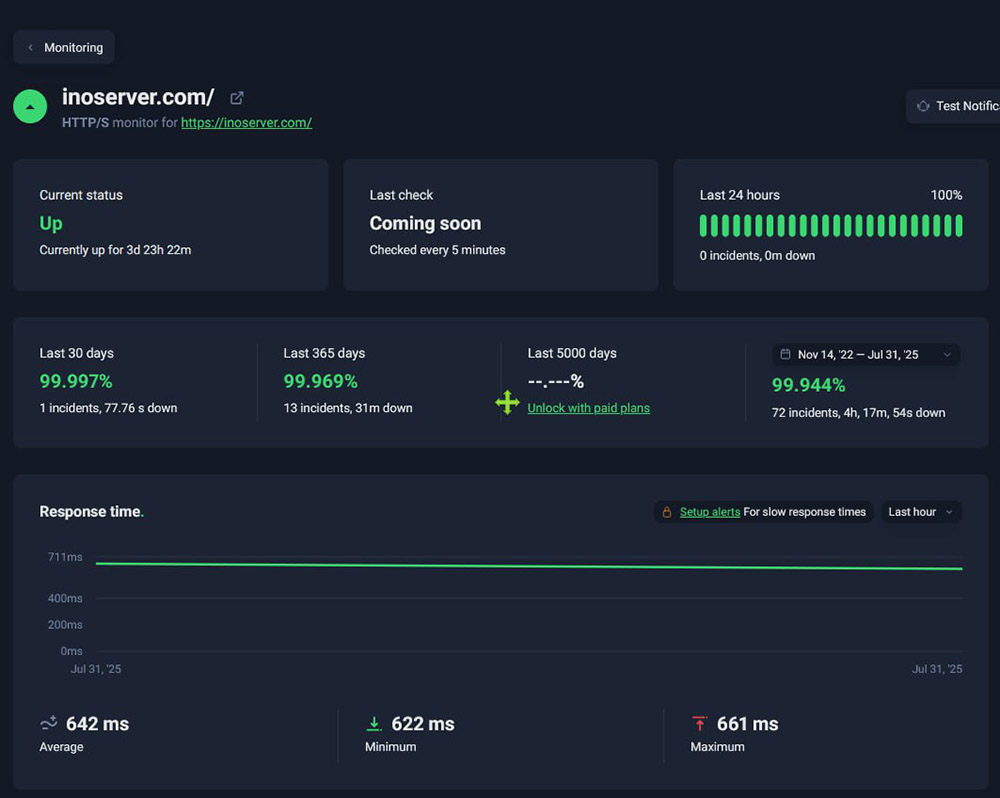Image resolution: width=1000 pixels, height=798 pixels.
Task: Click the bell icon on Test Notification
Action: pos(923,106)
